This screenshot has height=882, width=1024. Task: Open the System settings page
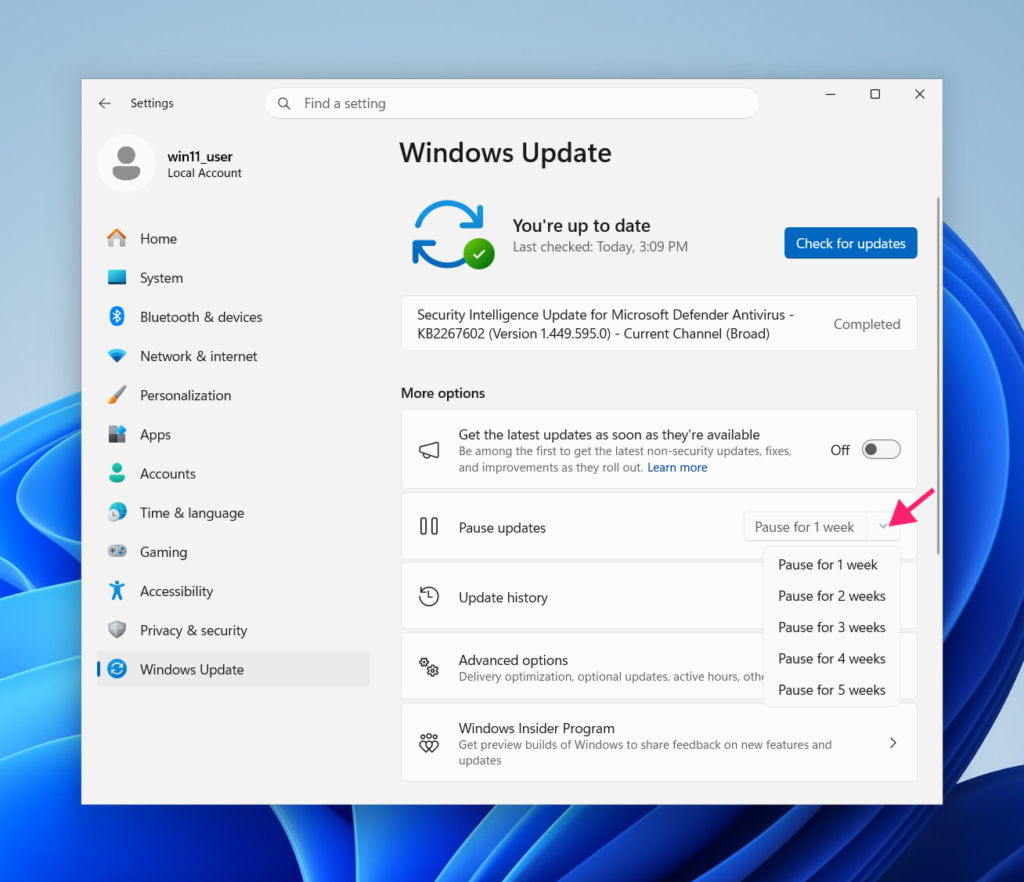233,277
